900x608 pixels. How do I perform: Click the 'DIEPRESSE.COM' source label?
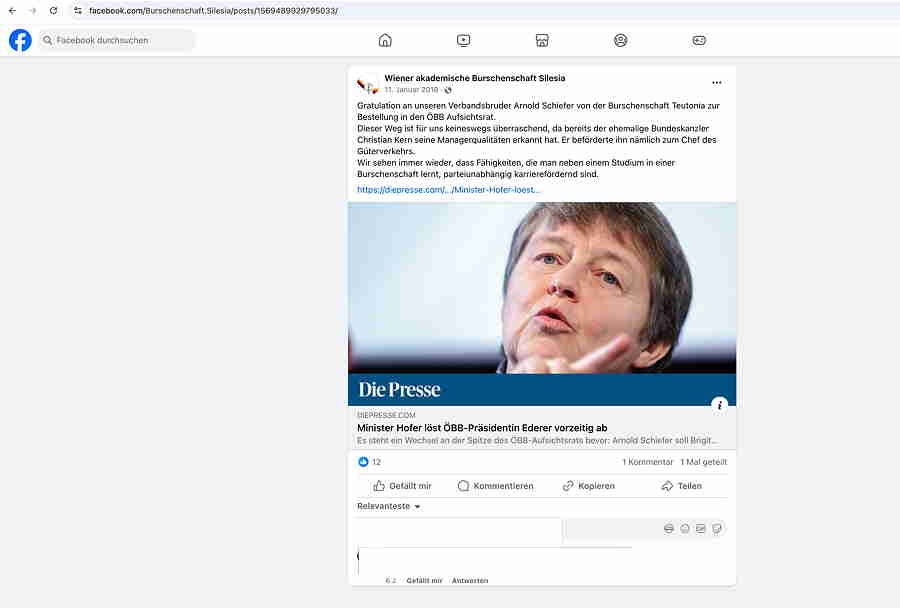(386, 415)
